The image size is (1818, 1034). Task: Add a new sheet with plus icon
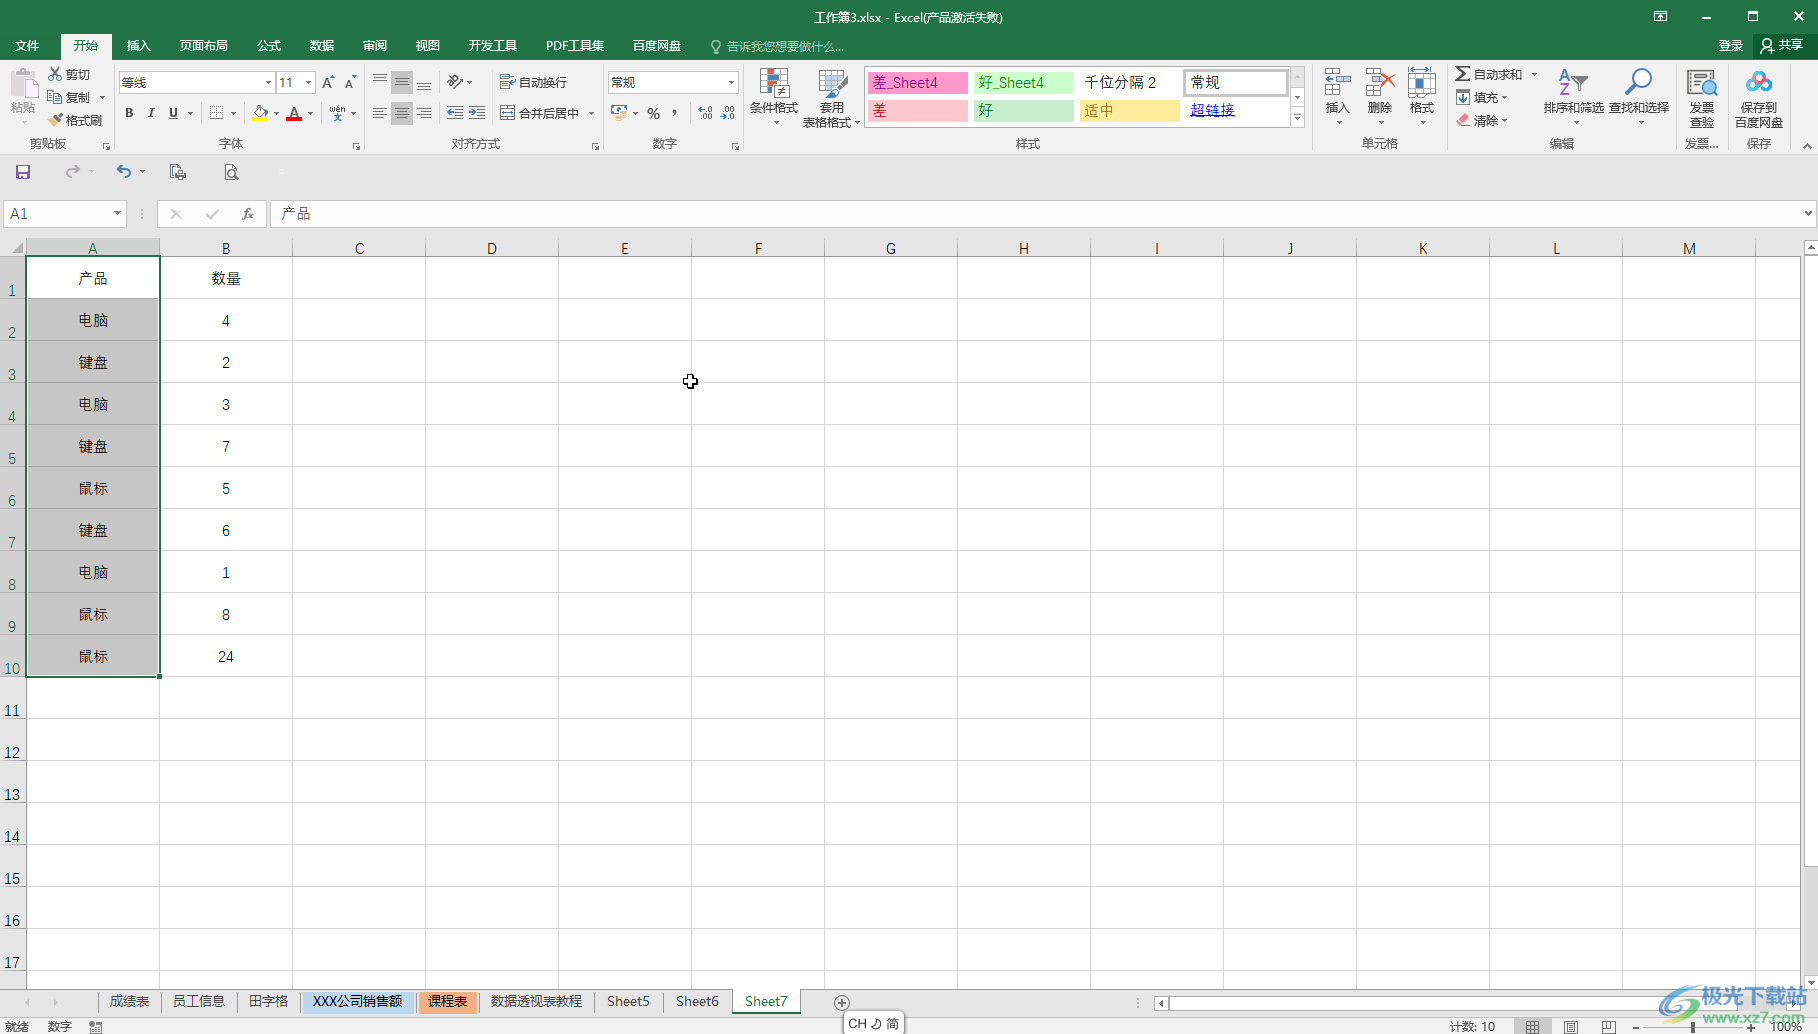click(x=842, y=1002)
